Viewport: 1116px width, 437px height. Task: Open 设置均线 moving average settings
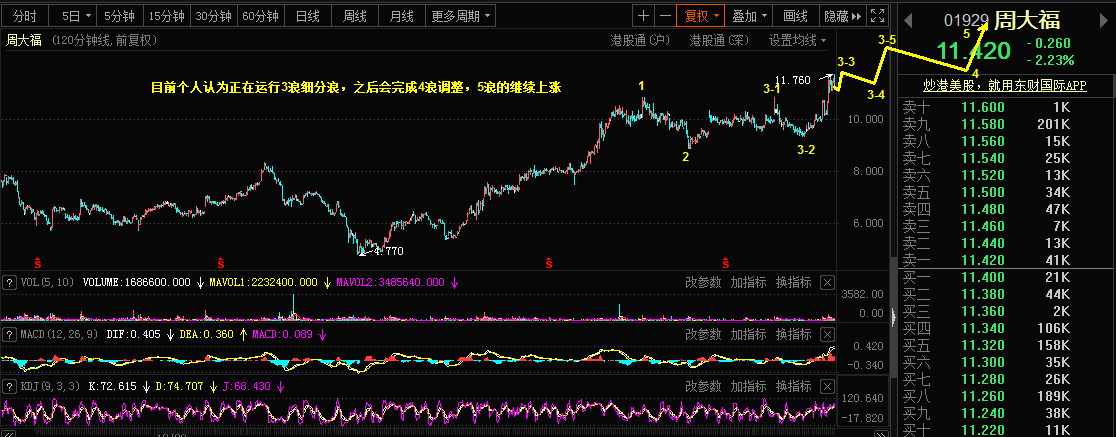(797, 41)
